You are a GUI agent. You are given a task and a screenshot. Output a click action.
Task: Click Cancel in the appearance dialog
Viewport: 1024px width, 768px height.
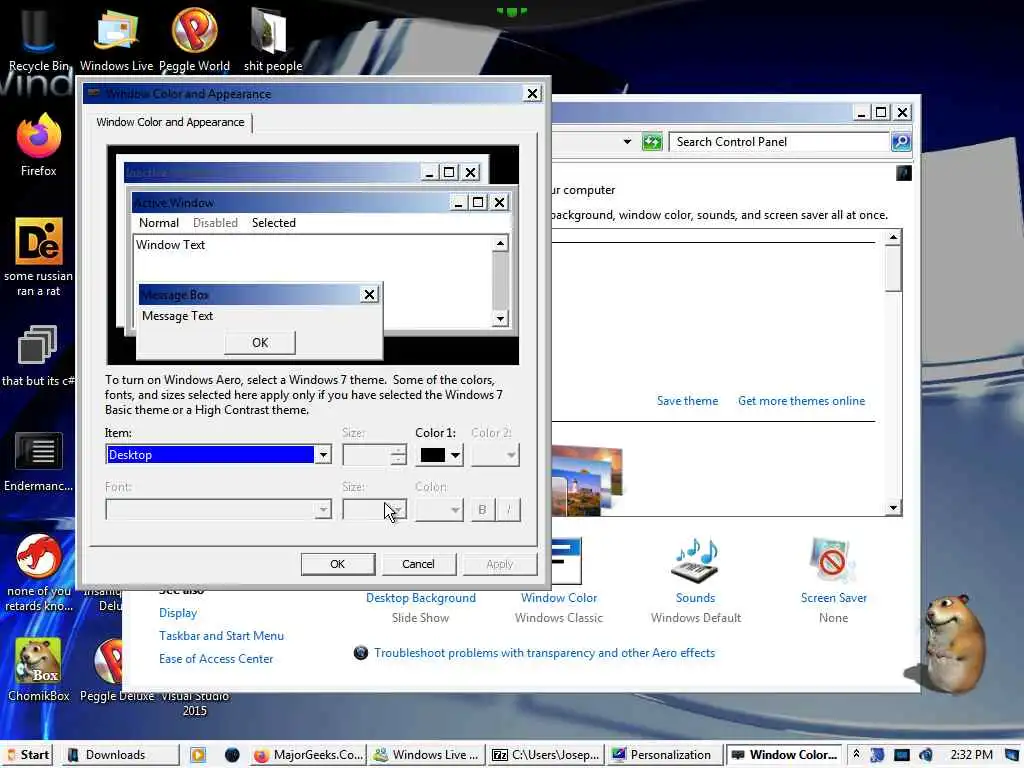(x=418, y=564)
